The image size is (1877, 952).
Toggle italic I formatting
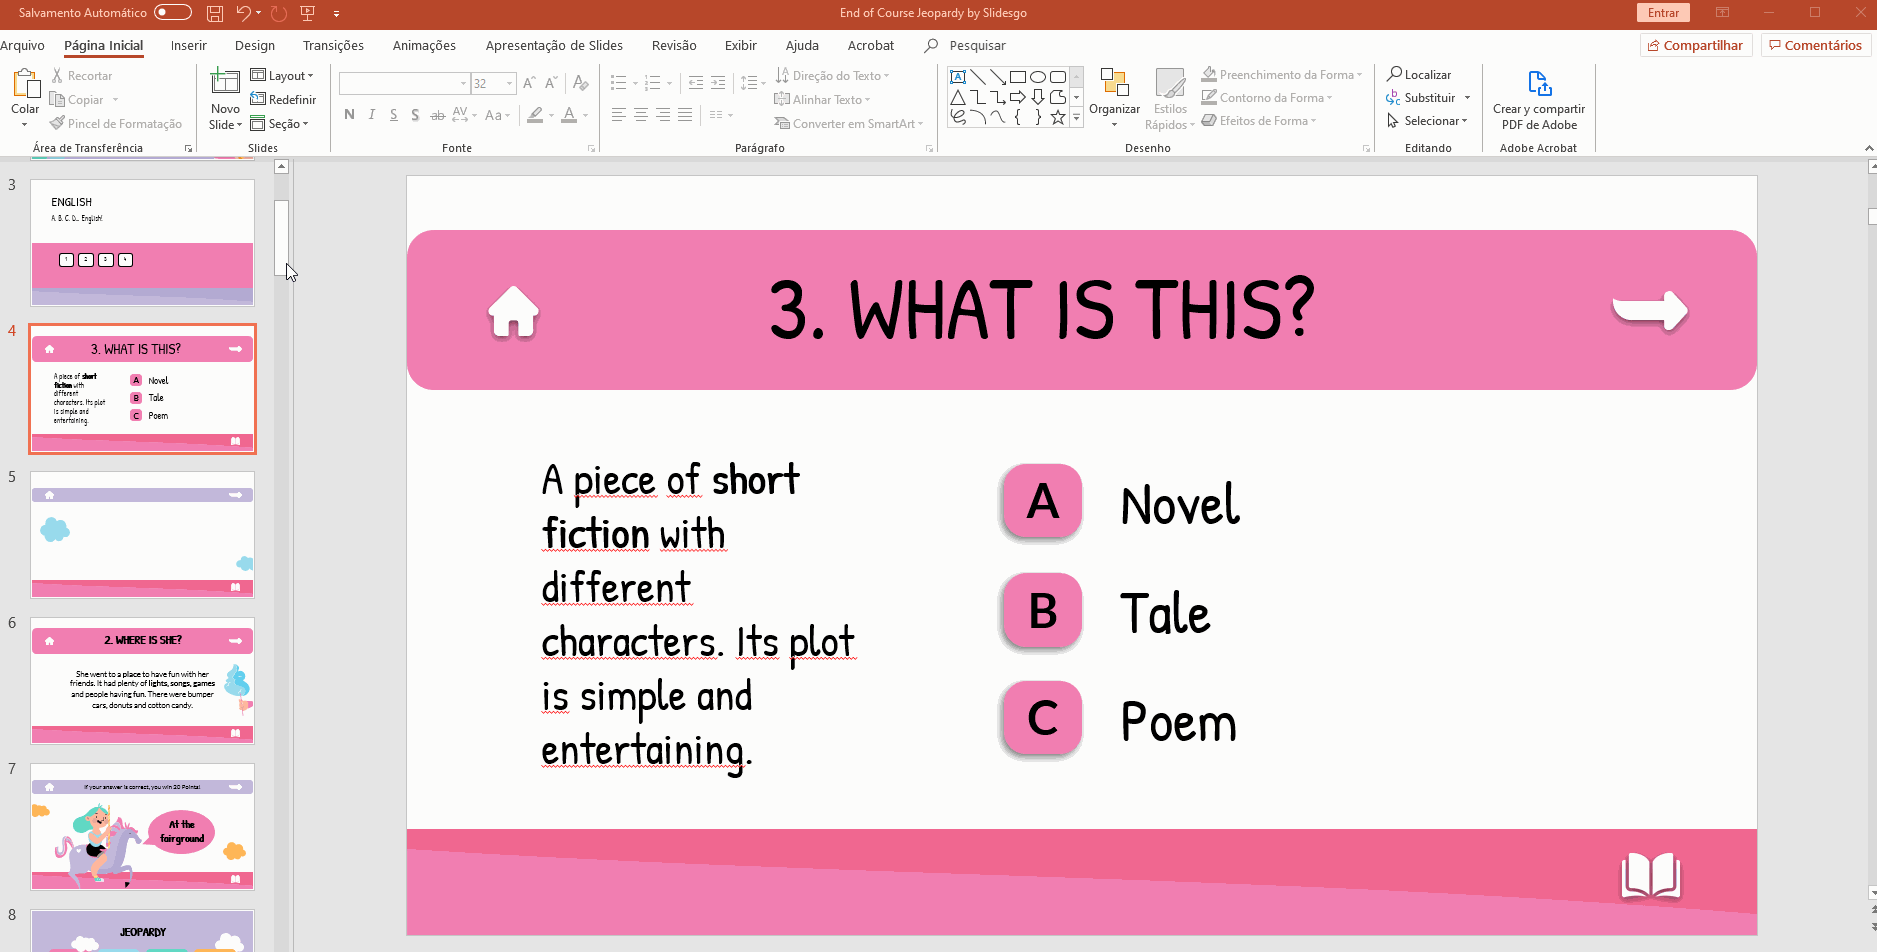click(372, 115)
